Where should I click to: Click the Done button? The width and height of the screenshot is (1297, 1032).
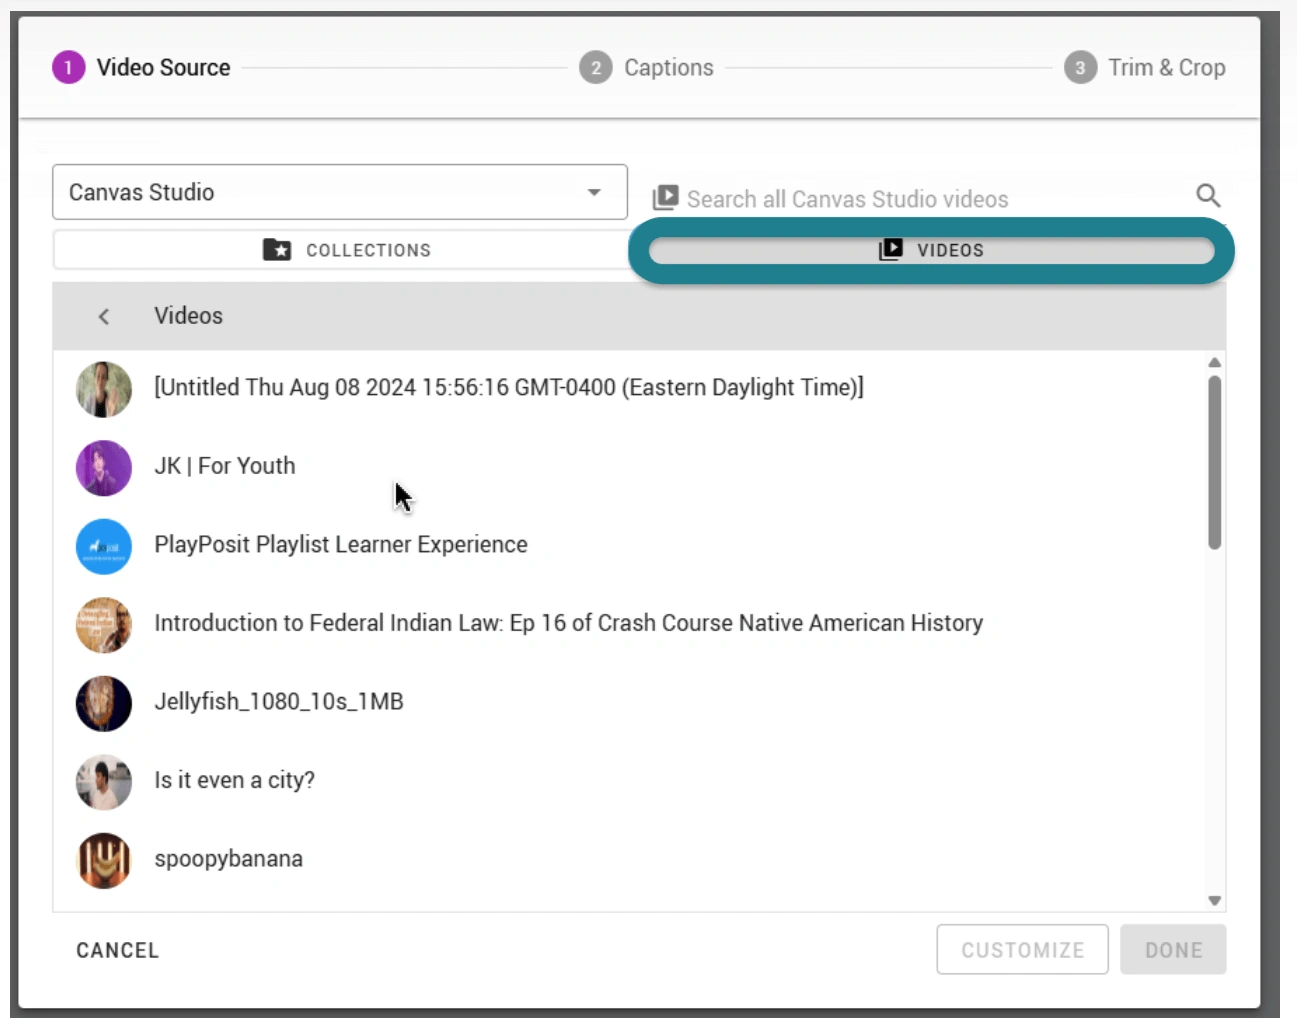point(1173,949)
